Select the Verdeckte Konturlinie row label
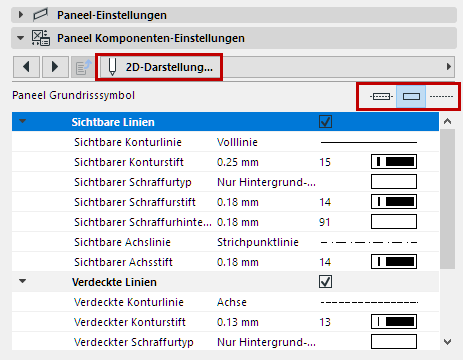463x360 pixels. (129, 302)
